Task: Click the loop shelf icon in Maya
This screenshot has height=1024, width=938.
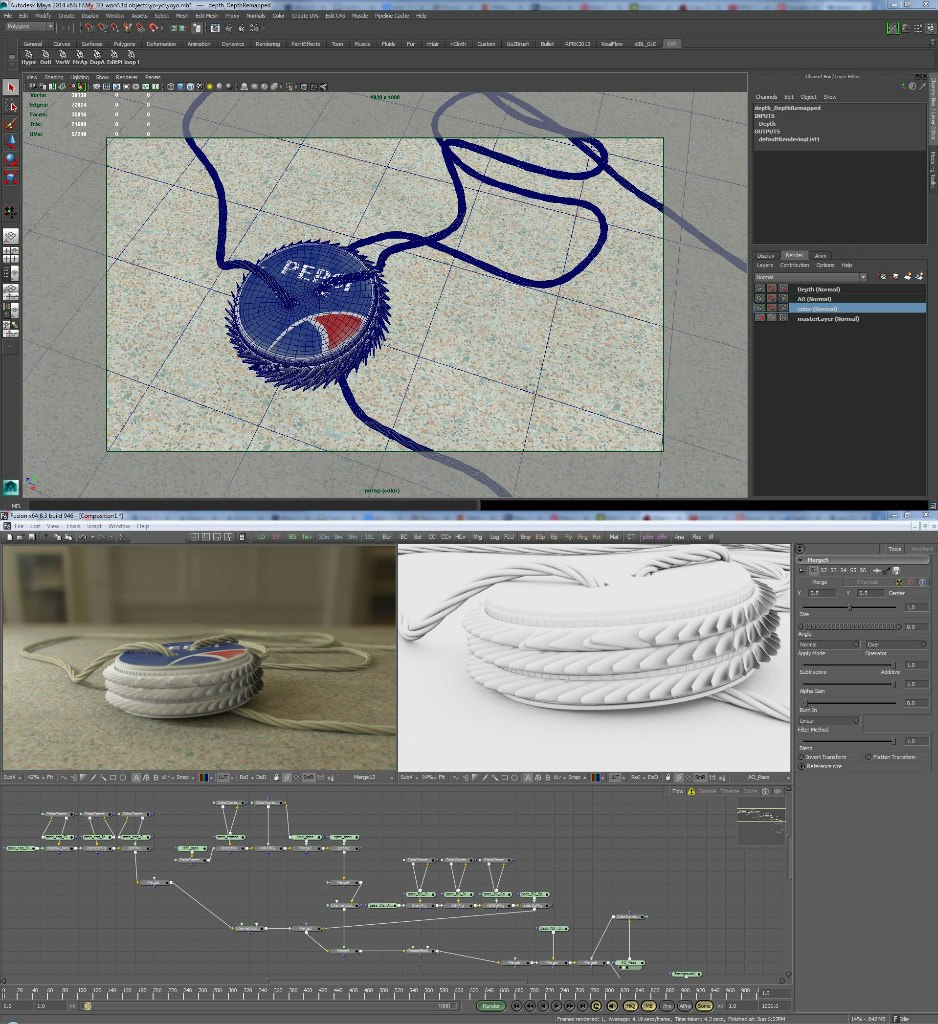Action: pos(131,57)
